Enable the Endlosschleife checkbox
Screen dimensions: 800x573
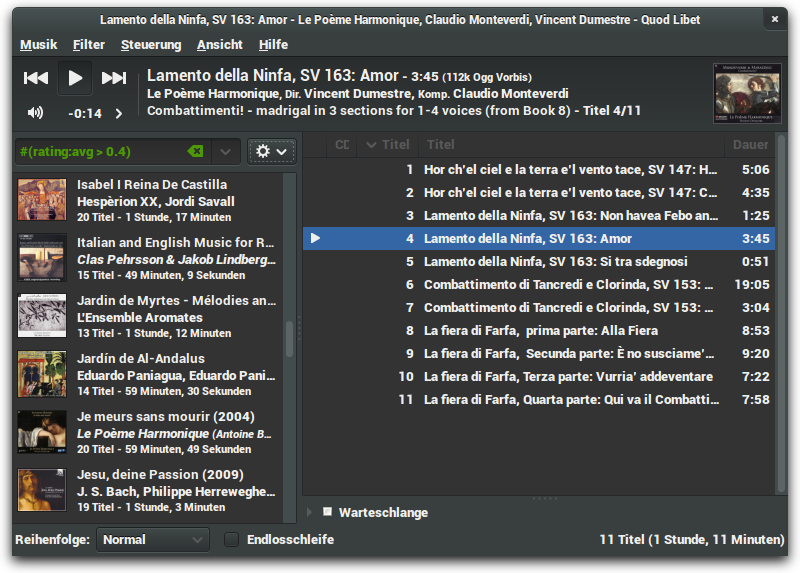point(232,539)
